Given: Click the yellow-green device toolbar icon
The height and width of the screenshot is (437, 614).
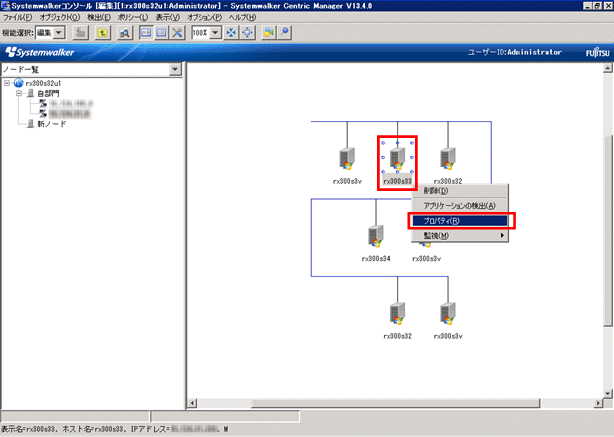Looking at the screenshot, I should (x=269, y=33).
